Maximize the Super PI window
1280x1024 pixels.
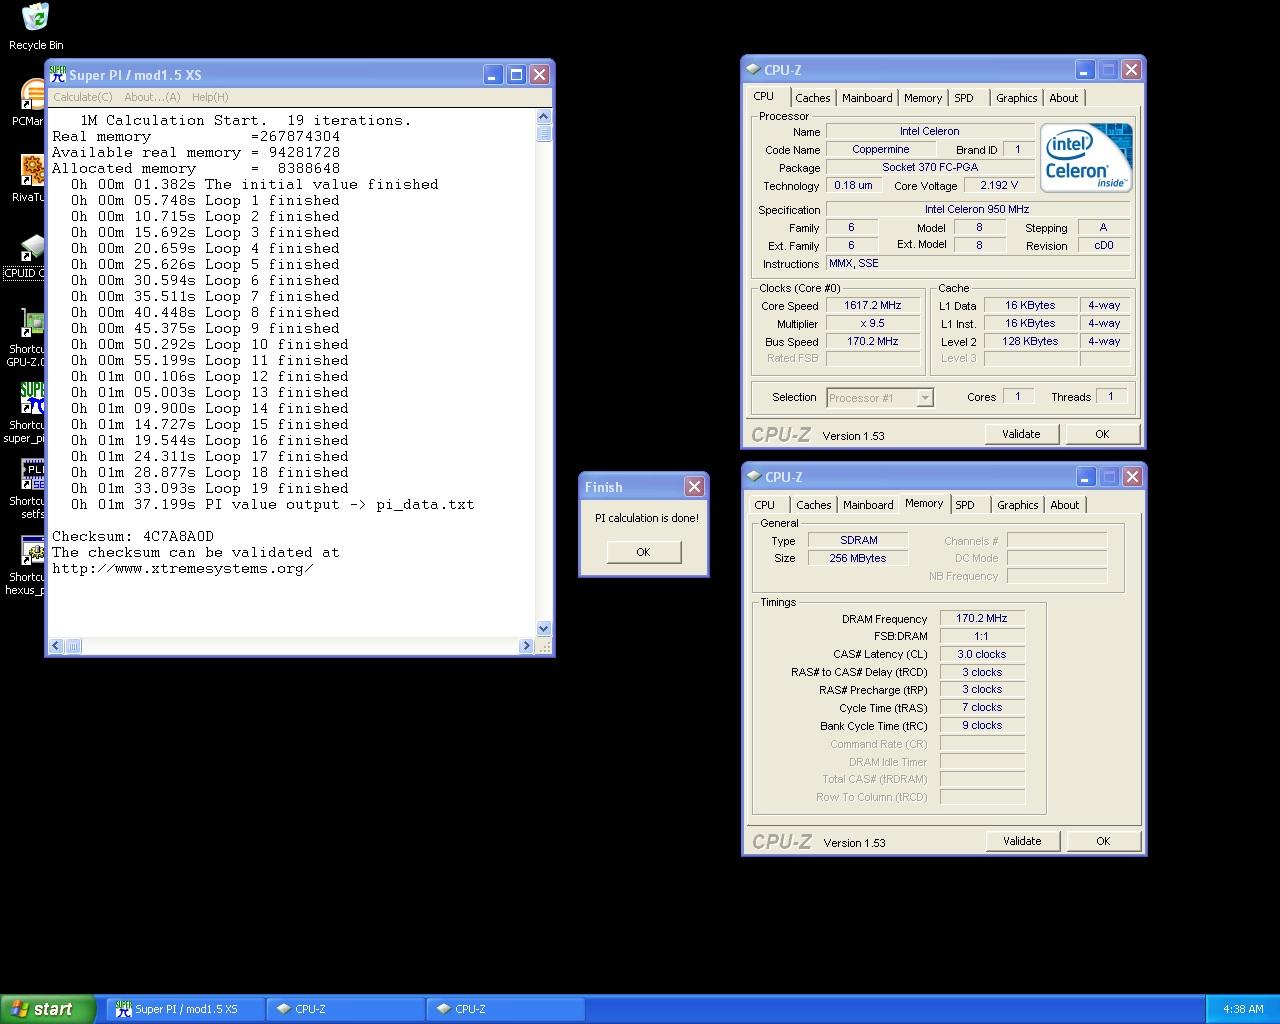coord(516,74)
